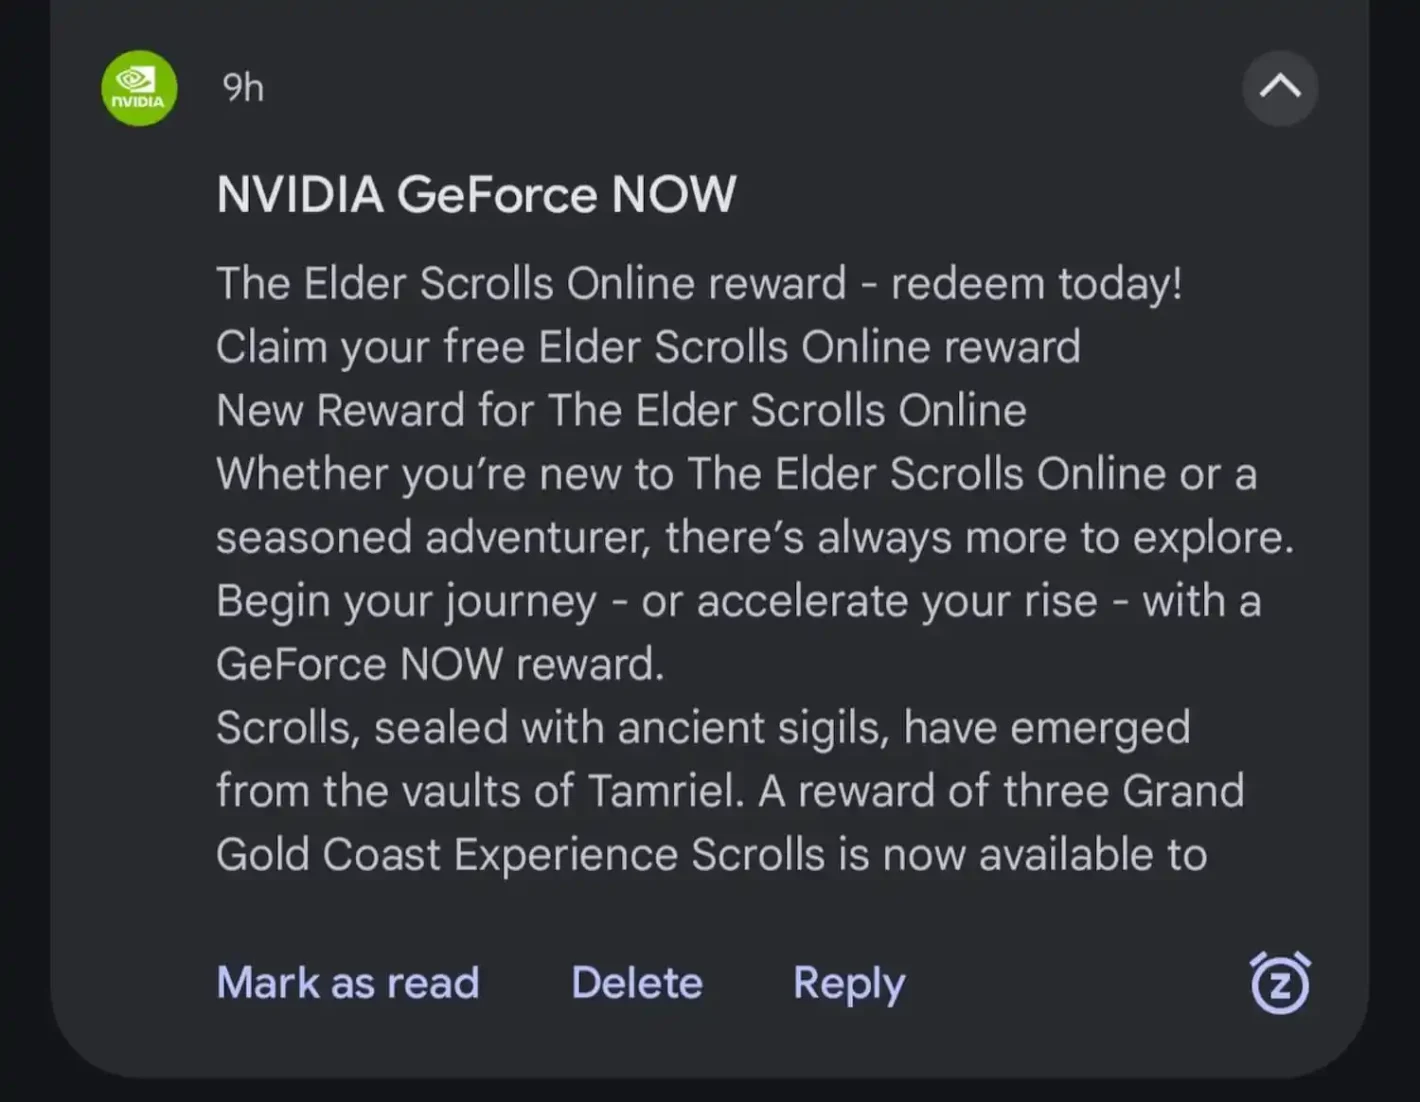Image resolution: width=1420 pixels, height=1102 pixels.
Task: Tap the 9h timestamp
Action: click(x=243, y=88)
